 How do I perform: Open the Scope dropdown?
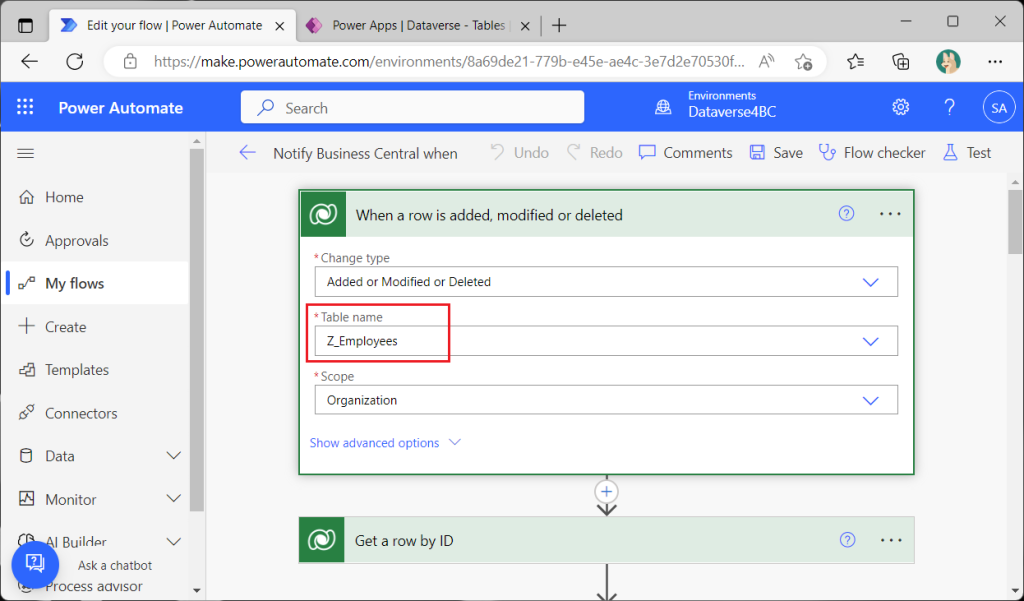(606, 400)
